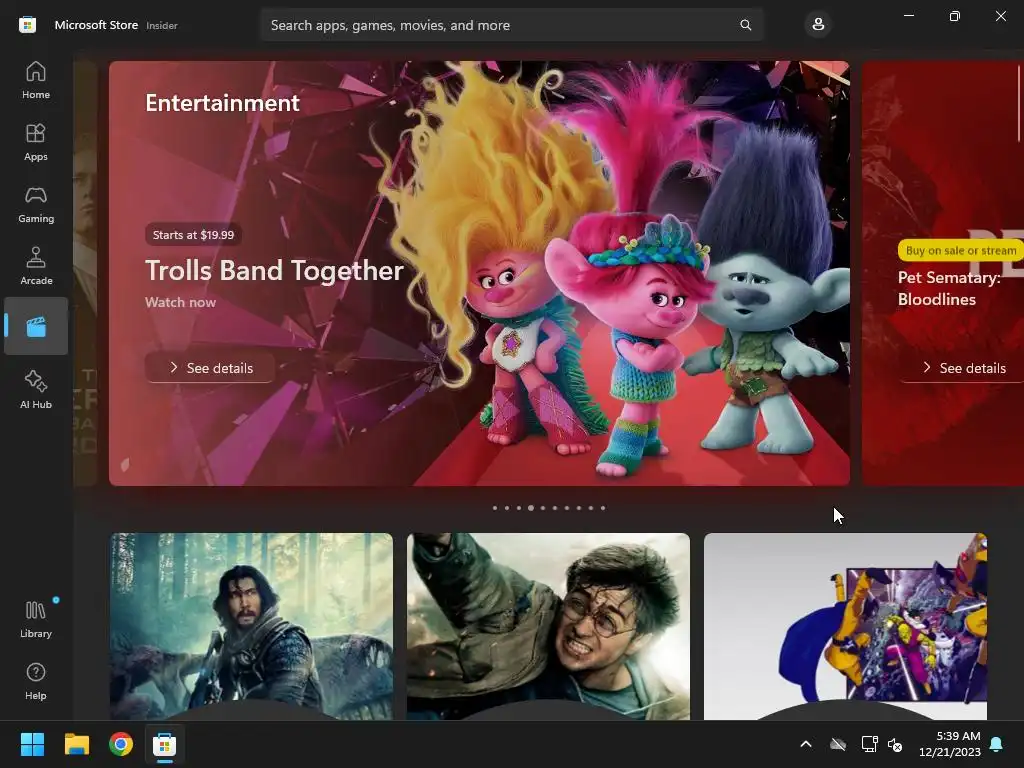The image size is (1024, 768).
Task: Open the animated superheroes movie thumbnail
Action: (x=845, y=626)
